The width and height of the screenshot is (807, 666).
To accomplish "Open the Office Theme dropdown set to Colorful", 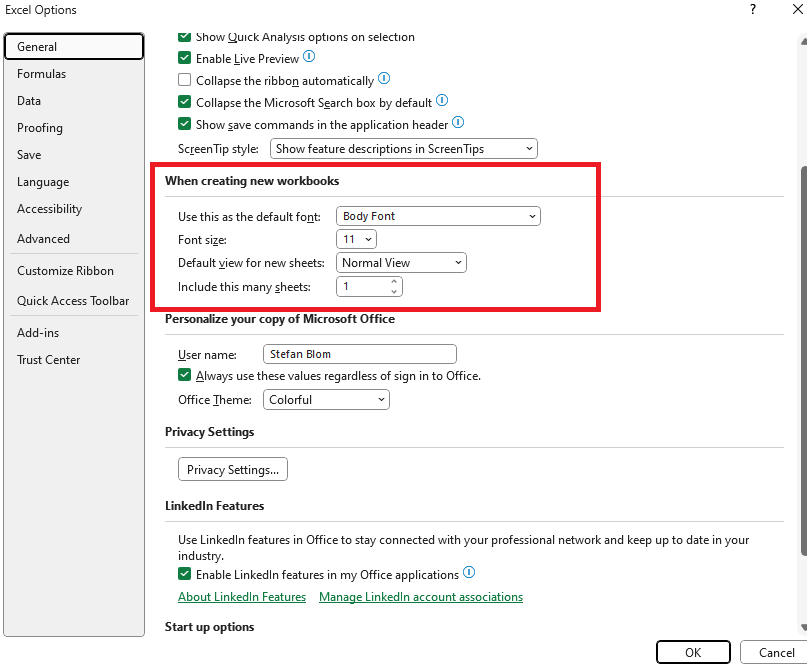I will point(326,399).
